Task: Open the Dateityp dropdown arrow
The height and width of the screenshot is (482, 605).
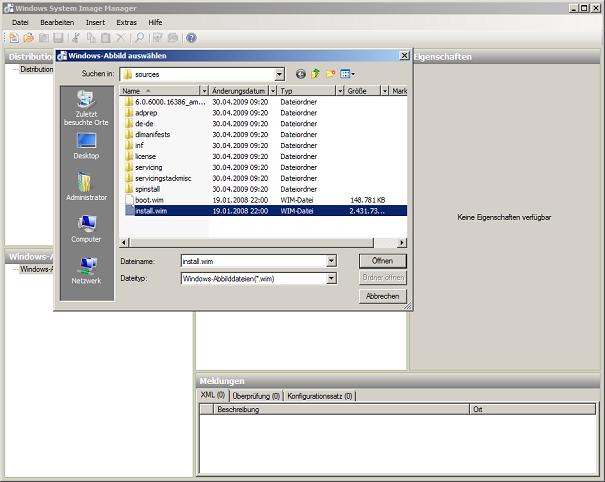Action: click(331, 278)
